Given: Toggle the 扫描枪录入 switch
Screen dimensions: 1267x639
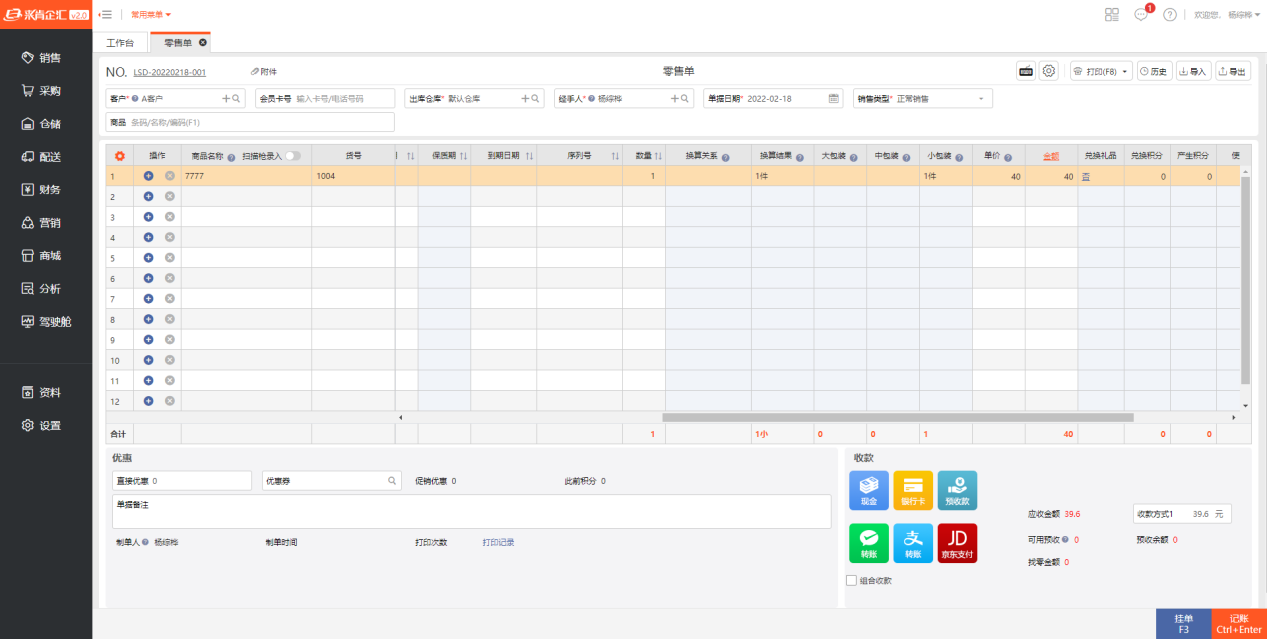Looking at the screenshot, I should (293, 156).
